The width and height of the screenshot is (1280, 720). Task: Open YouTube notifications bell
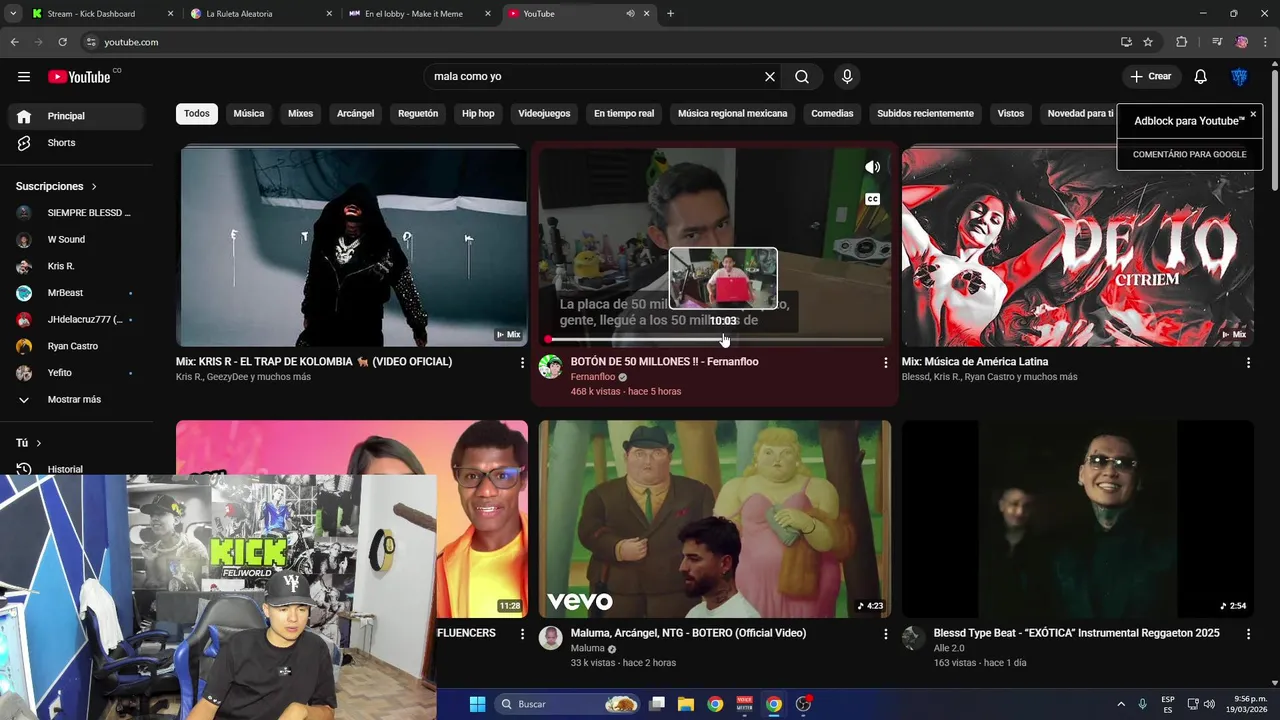[x=1200, y=77]
